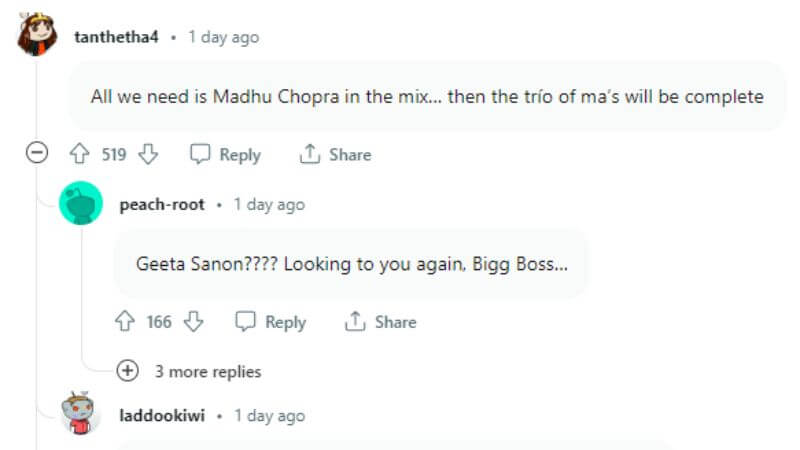Screen dimensions: 800x450
Task: Open peach-root username link
Action: [162, 204]
